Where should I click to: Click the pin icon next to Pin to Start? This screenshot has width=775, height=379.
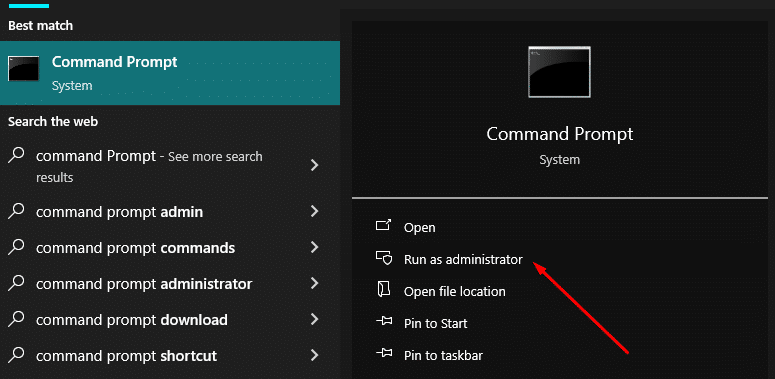click(384, 321)
